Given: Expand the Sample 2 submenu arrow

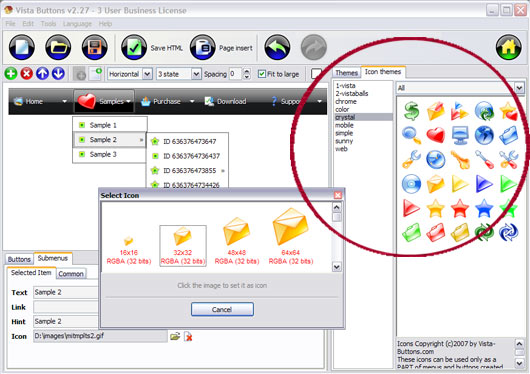Looking at the screenshot, I should (141, 140).
